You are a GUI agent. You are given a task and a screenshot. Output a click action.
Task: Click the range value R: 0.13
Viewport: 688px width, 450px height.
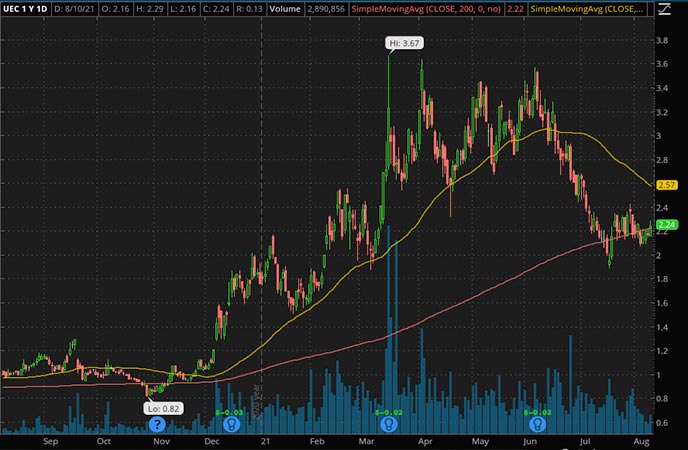tap(249, 8)
